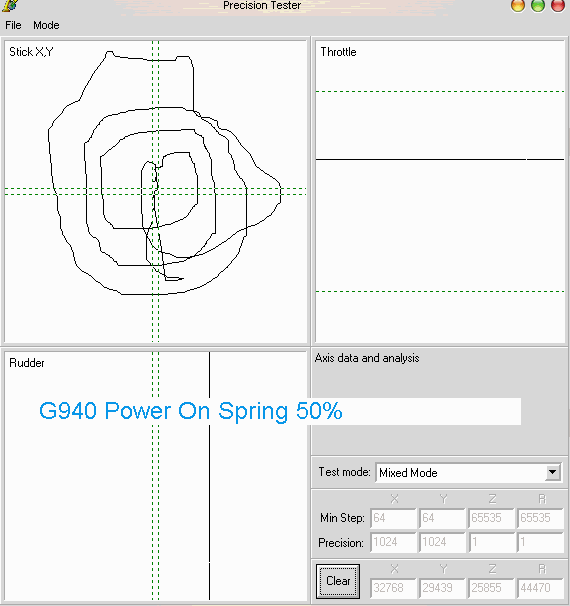Select the Mixed Mode combo box field
The image size is (570, 606).
click(468, 473)
